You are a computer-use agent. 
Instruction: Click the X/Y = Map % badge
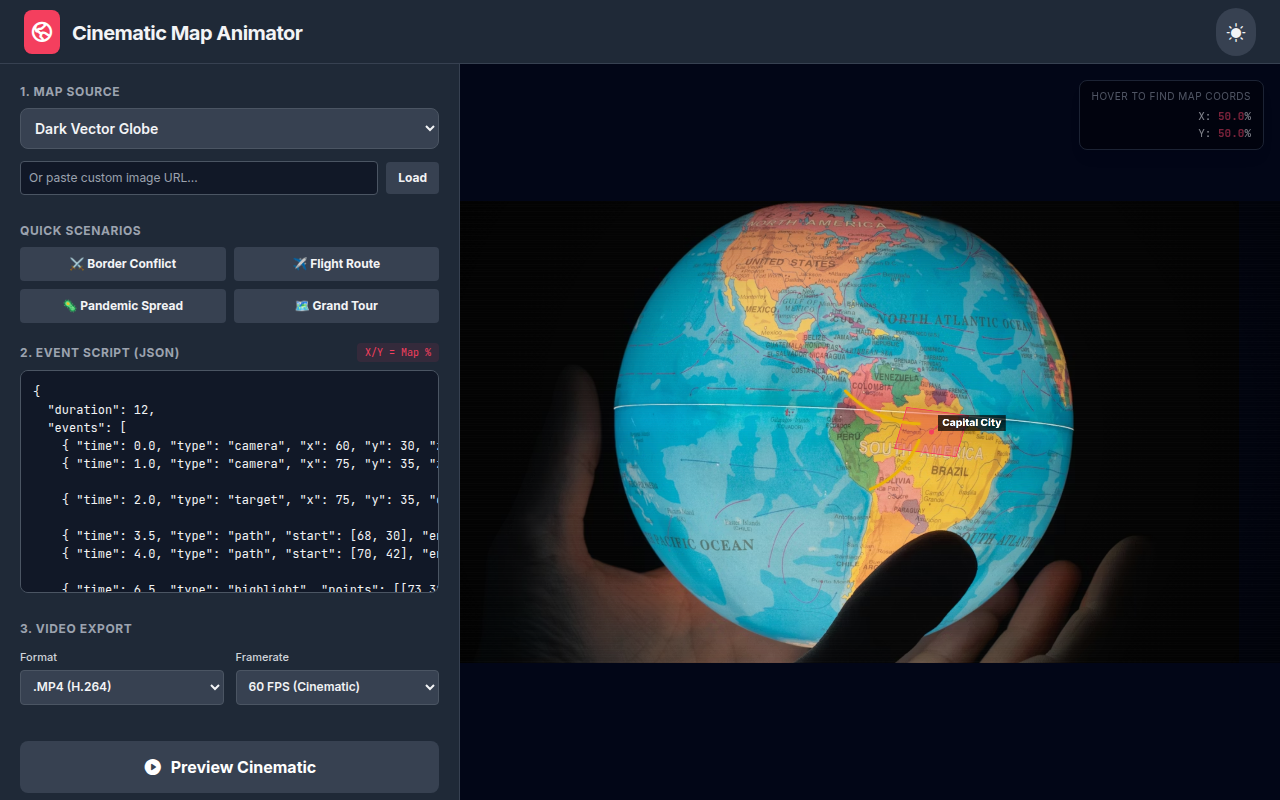pos(397,352)
